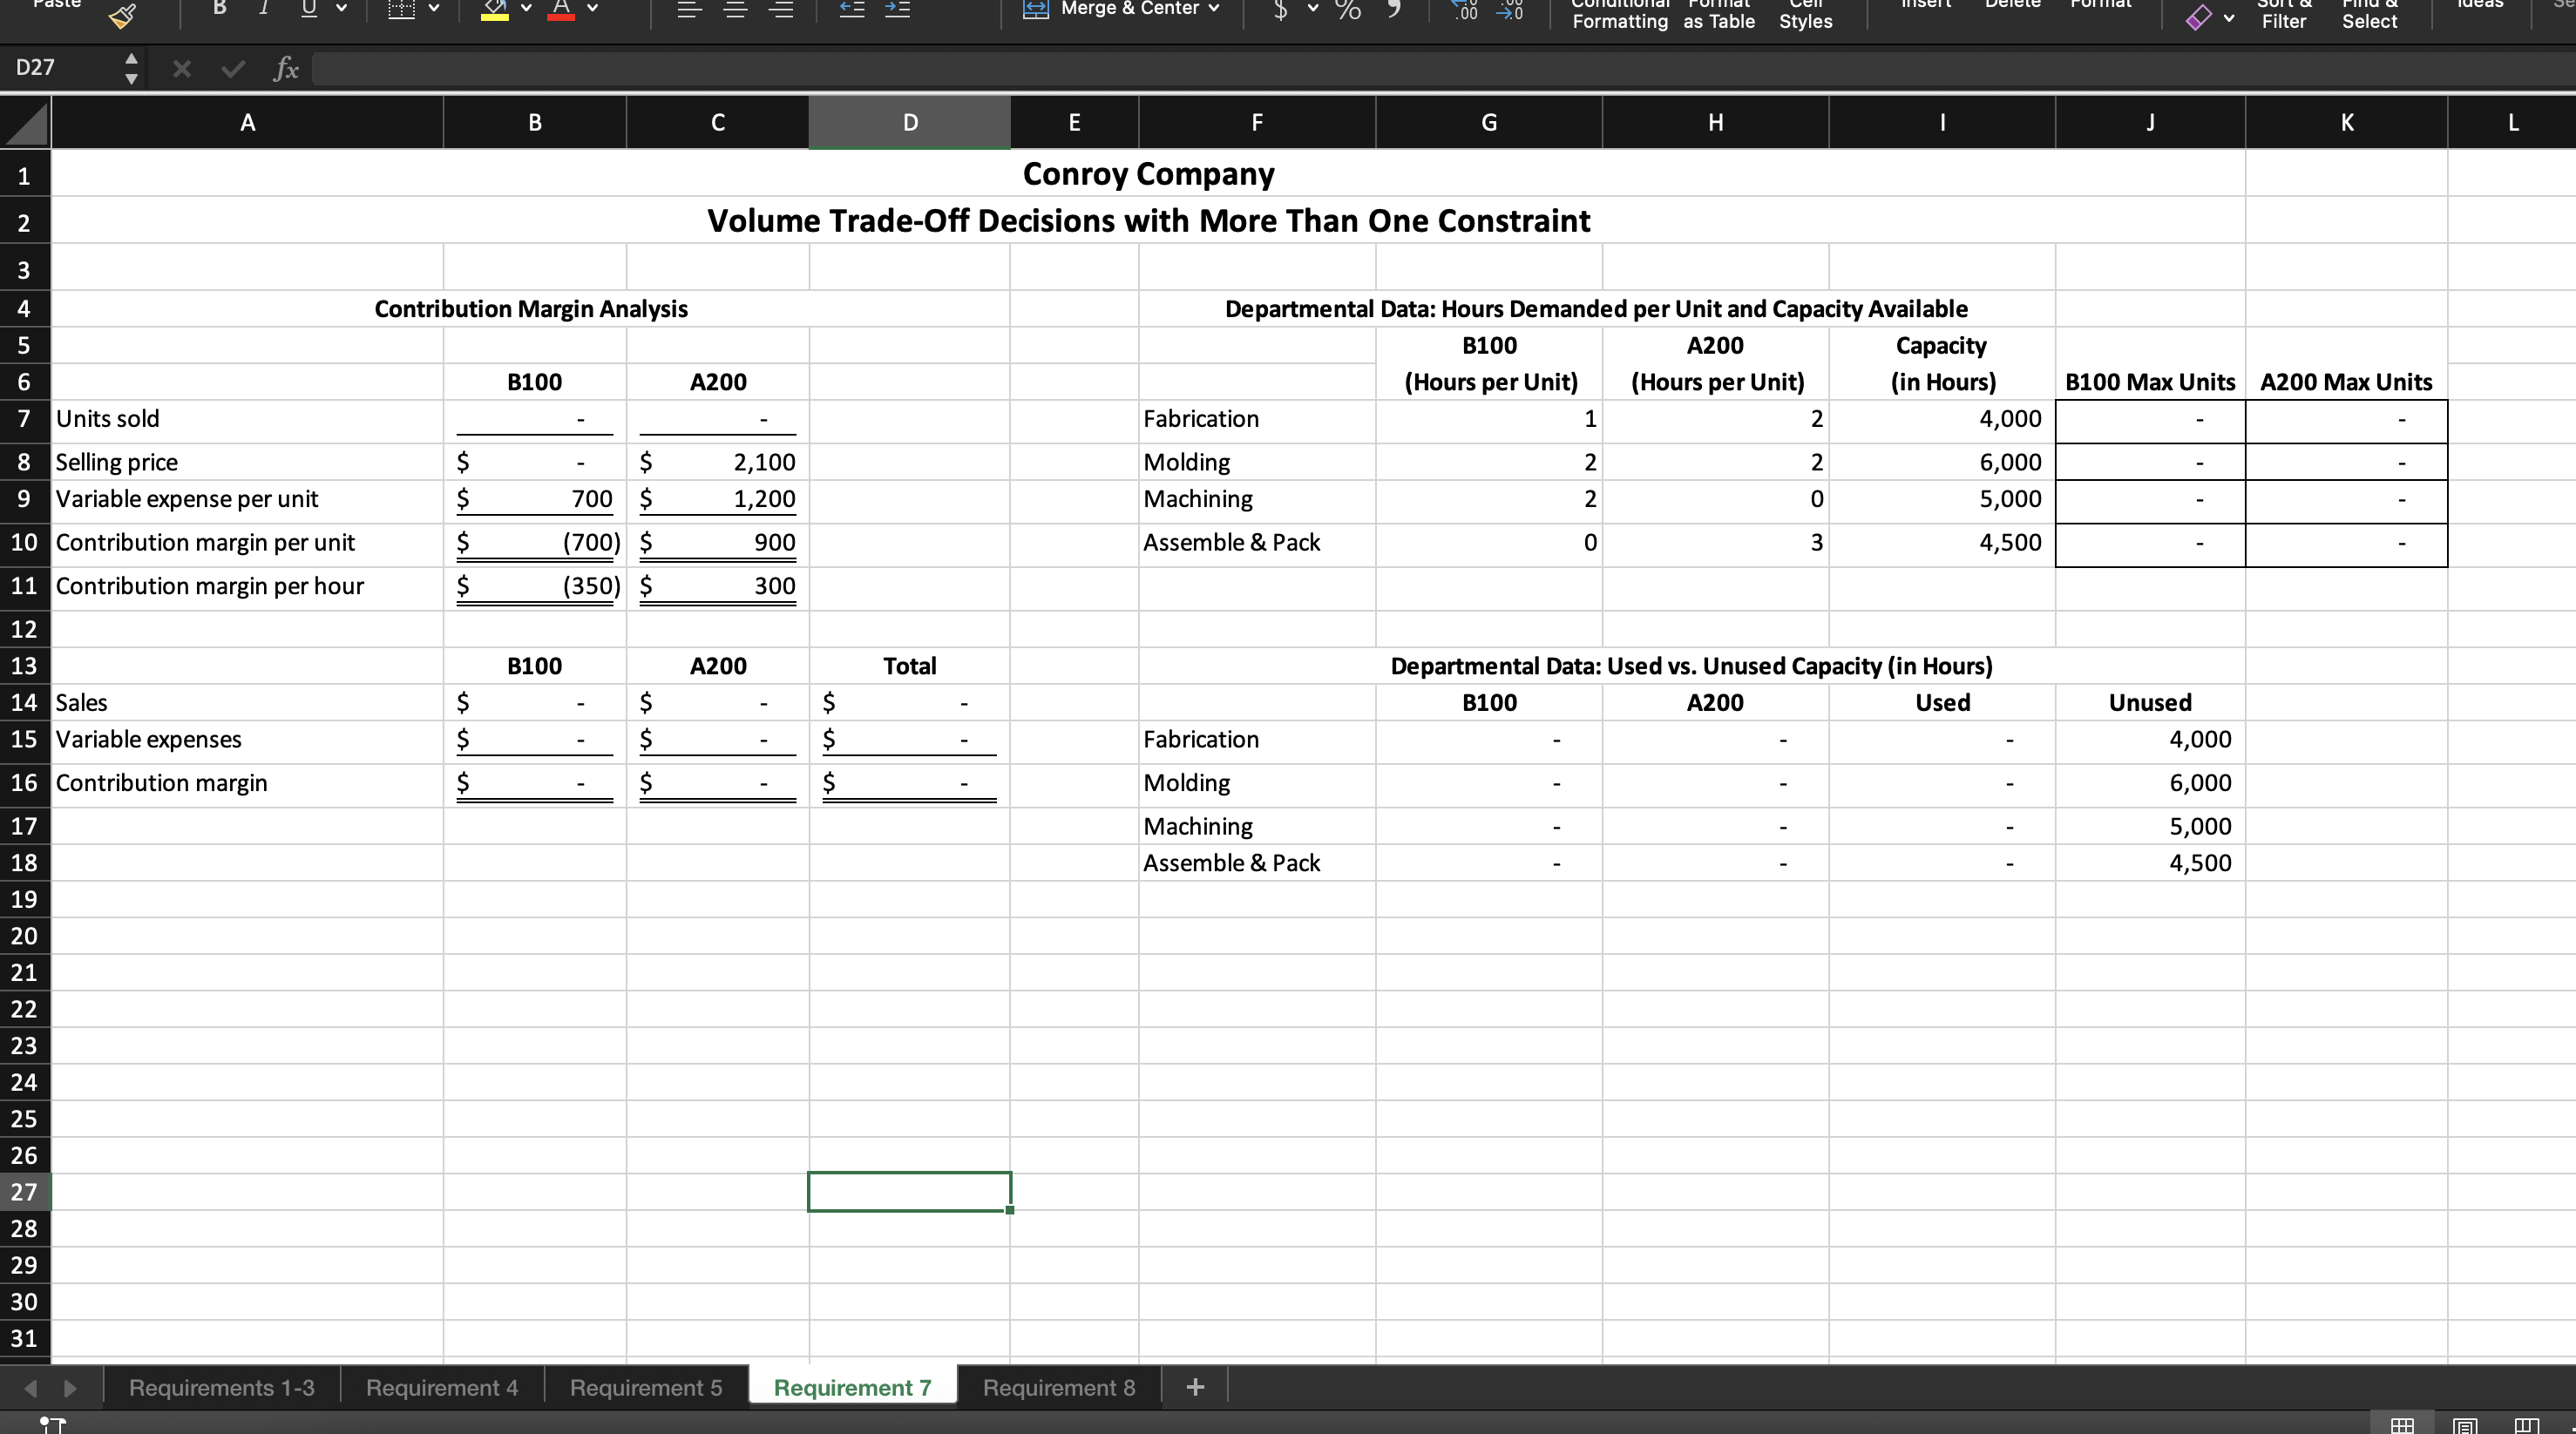Switch to Page Layout view icon
This screenshot has height=1434, width=2576.
[x=2466, y=1424]
